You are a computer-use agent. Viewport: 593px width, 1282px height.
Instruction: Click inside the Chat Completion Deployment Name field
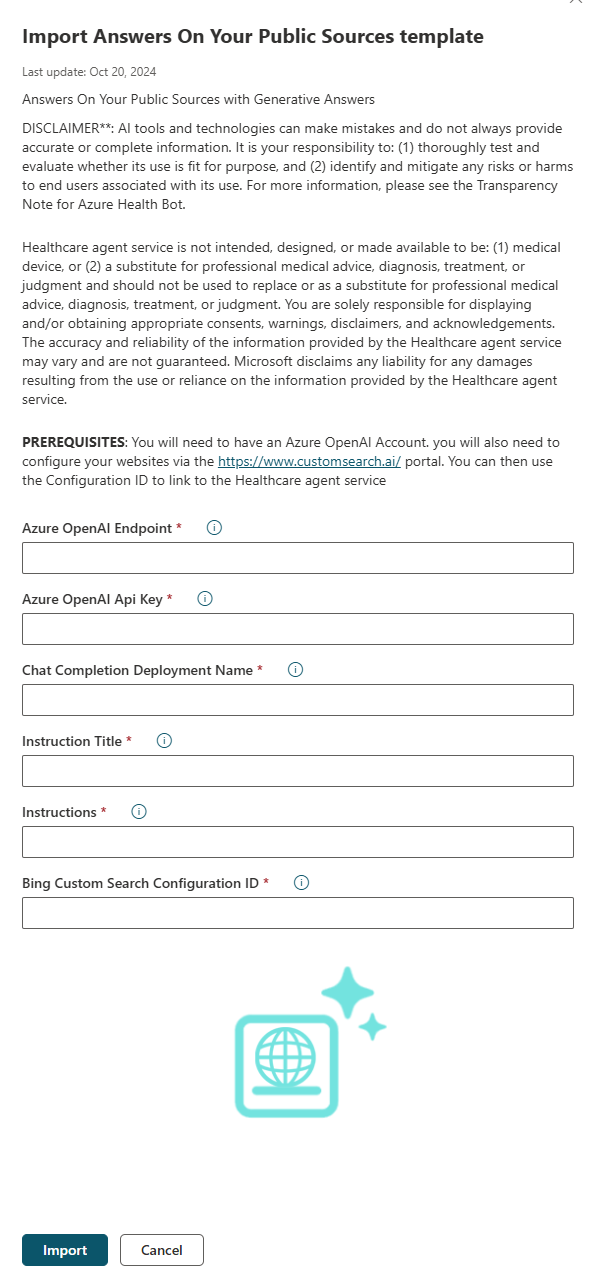coord(296,699)
